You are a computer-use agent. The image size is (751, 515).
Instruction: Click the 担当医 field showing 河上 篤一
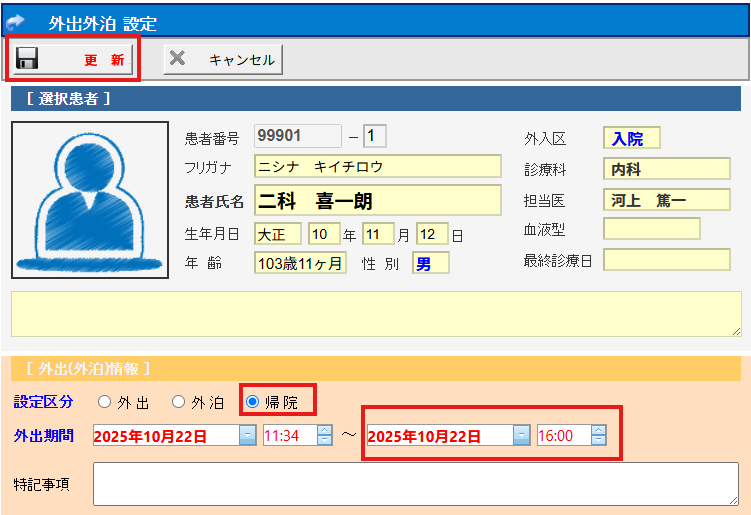(666, 200)
